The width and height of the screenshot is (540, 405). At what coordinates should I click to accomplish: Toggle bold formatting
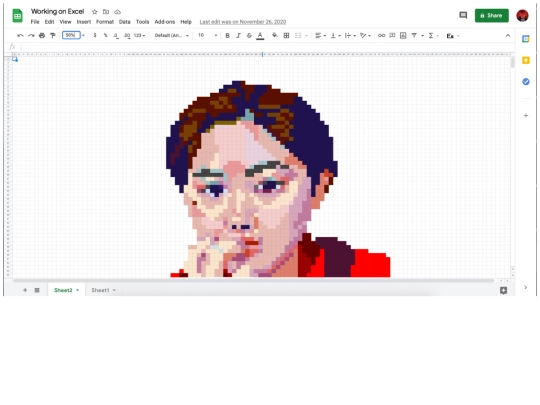pos(227,35)
